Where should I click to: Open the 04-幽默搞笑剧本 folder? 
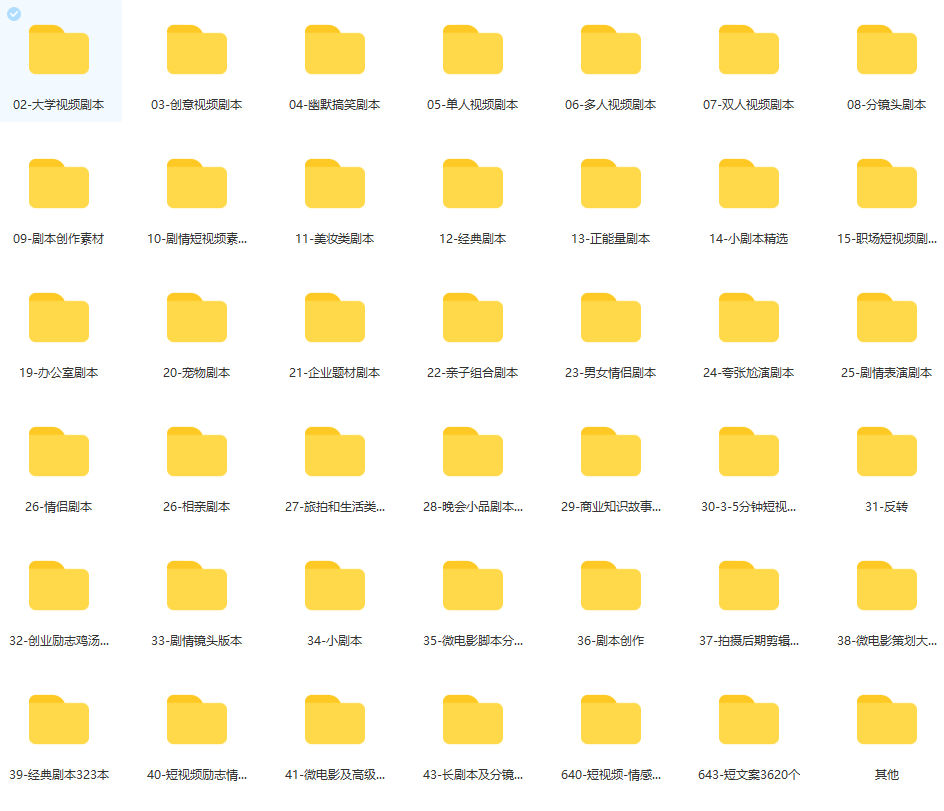point(335,50)
